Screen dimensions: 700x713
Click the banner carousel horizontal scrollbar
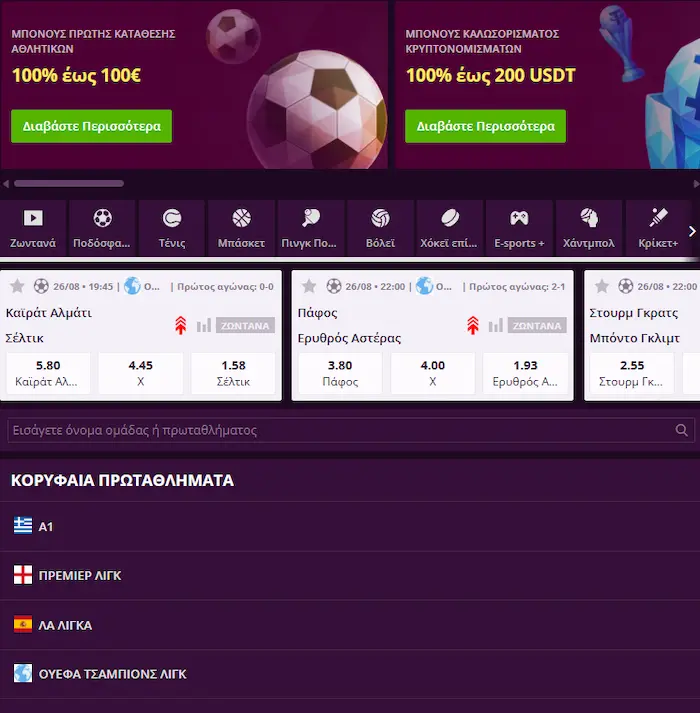[x=69, y=183]
